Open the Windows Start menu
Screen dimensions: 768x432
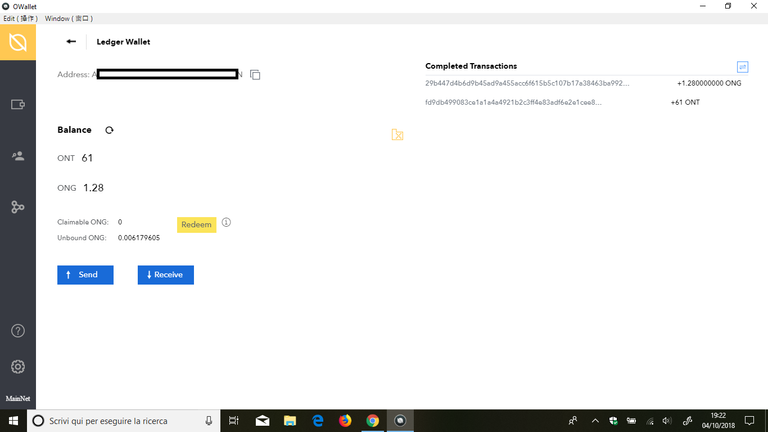13,421
